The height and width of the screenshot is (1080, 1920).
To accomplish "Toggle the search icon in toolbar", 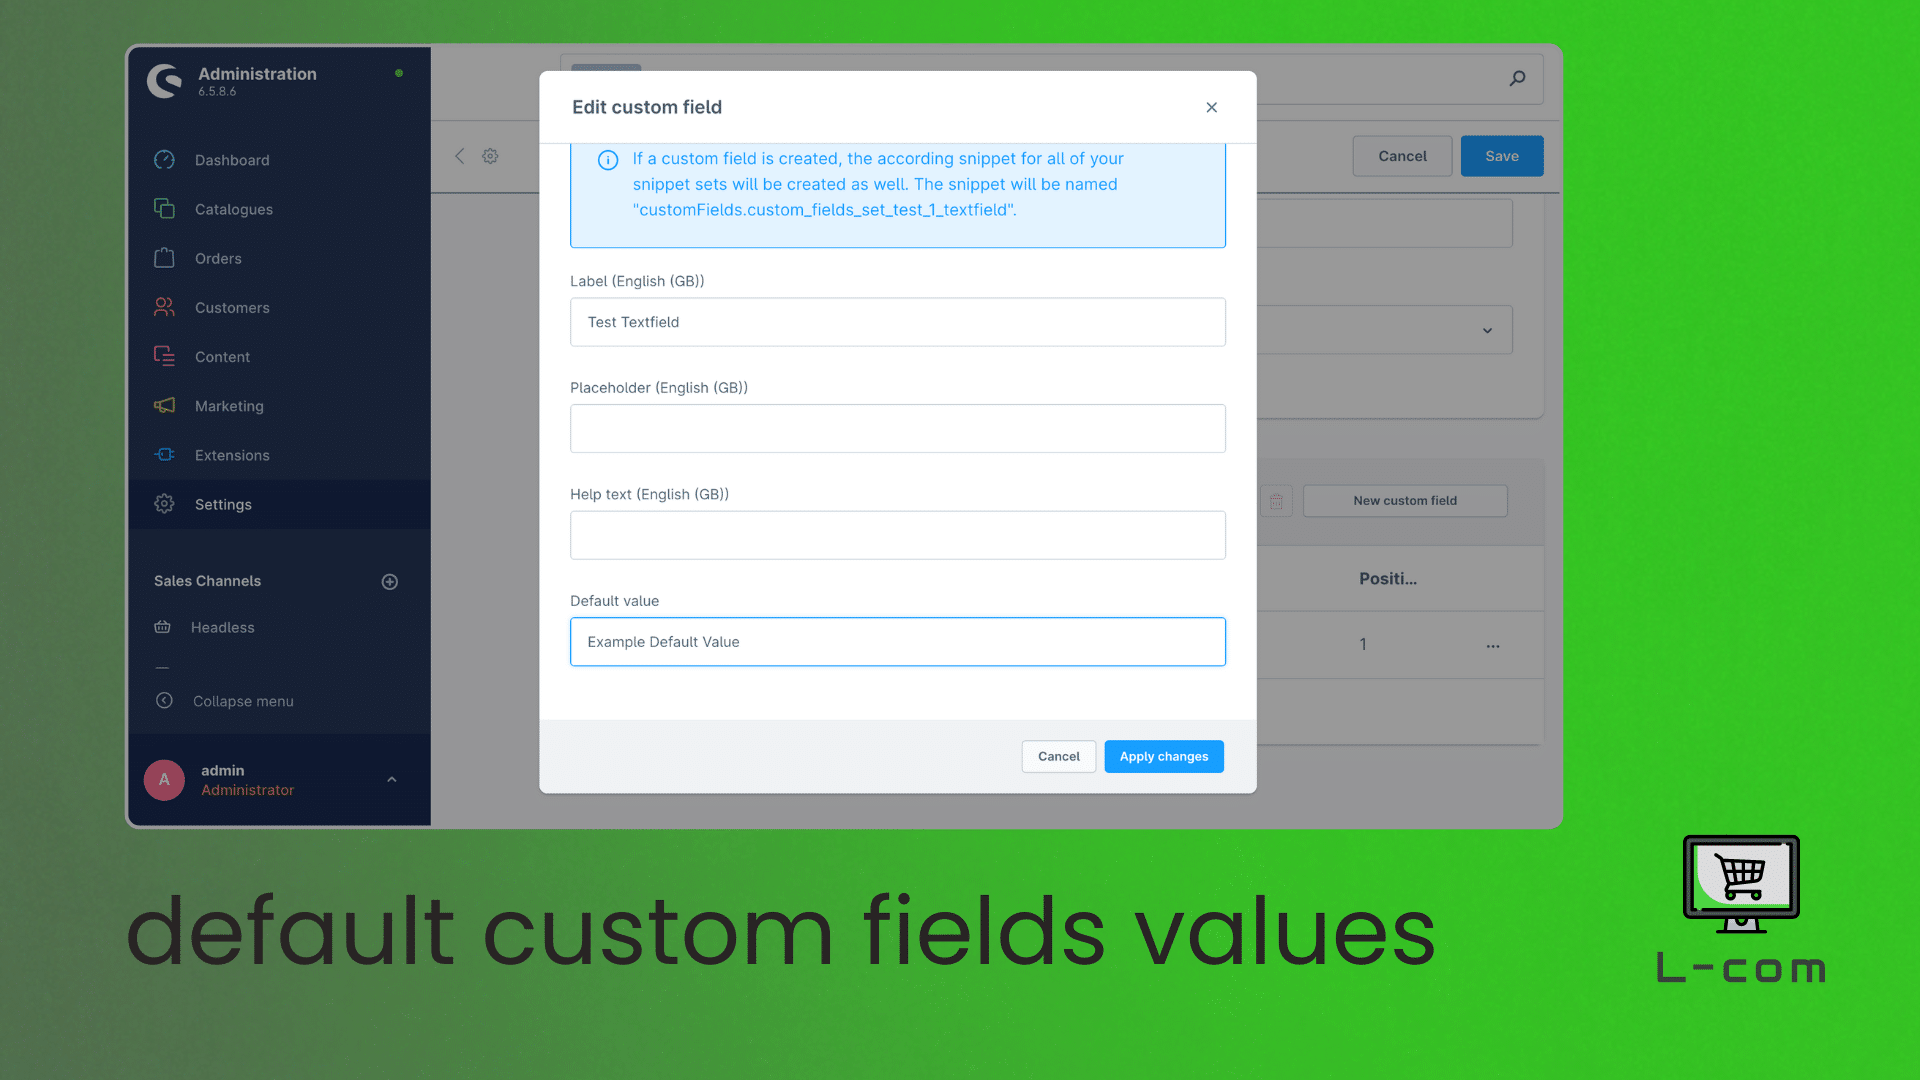I will tap(1516, 78).
